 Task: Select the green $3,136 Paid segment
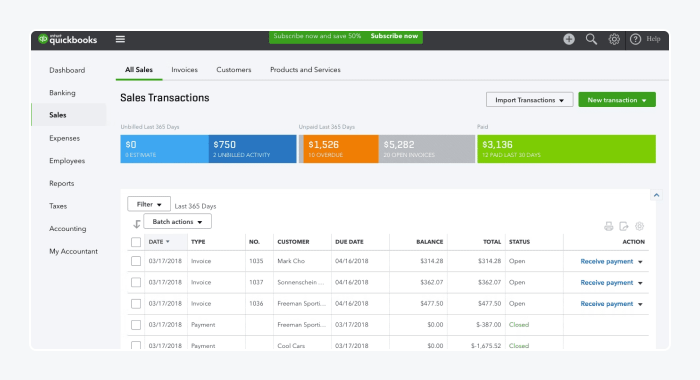click(567, 149)
